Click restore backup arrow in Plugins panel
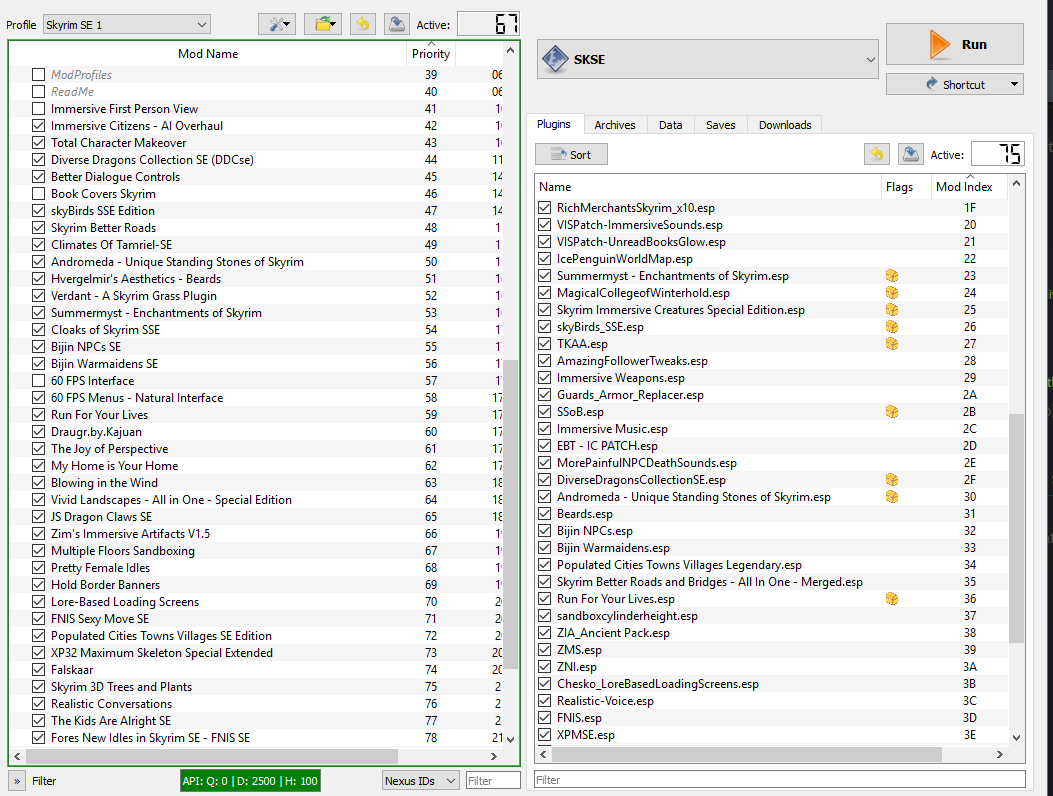Screen dimensions: 1053x796 (x=877, y=154)
